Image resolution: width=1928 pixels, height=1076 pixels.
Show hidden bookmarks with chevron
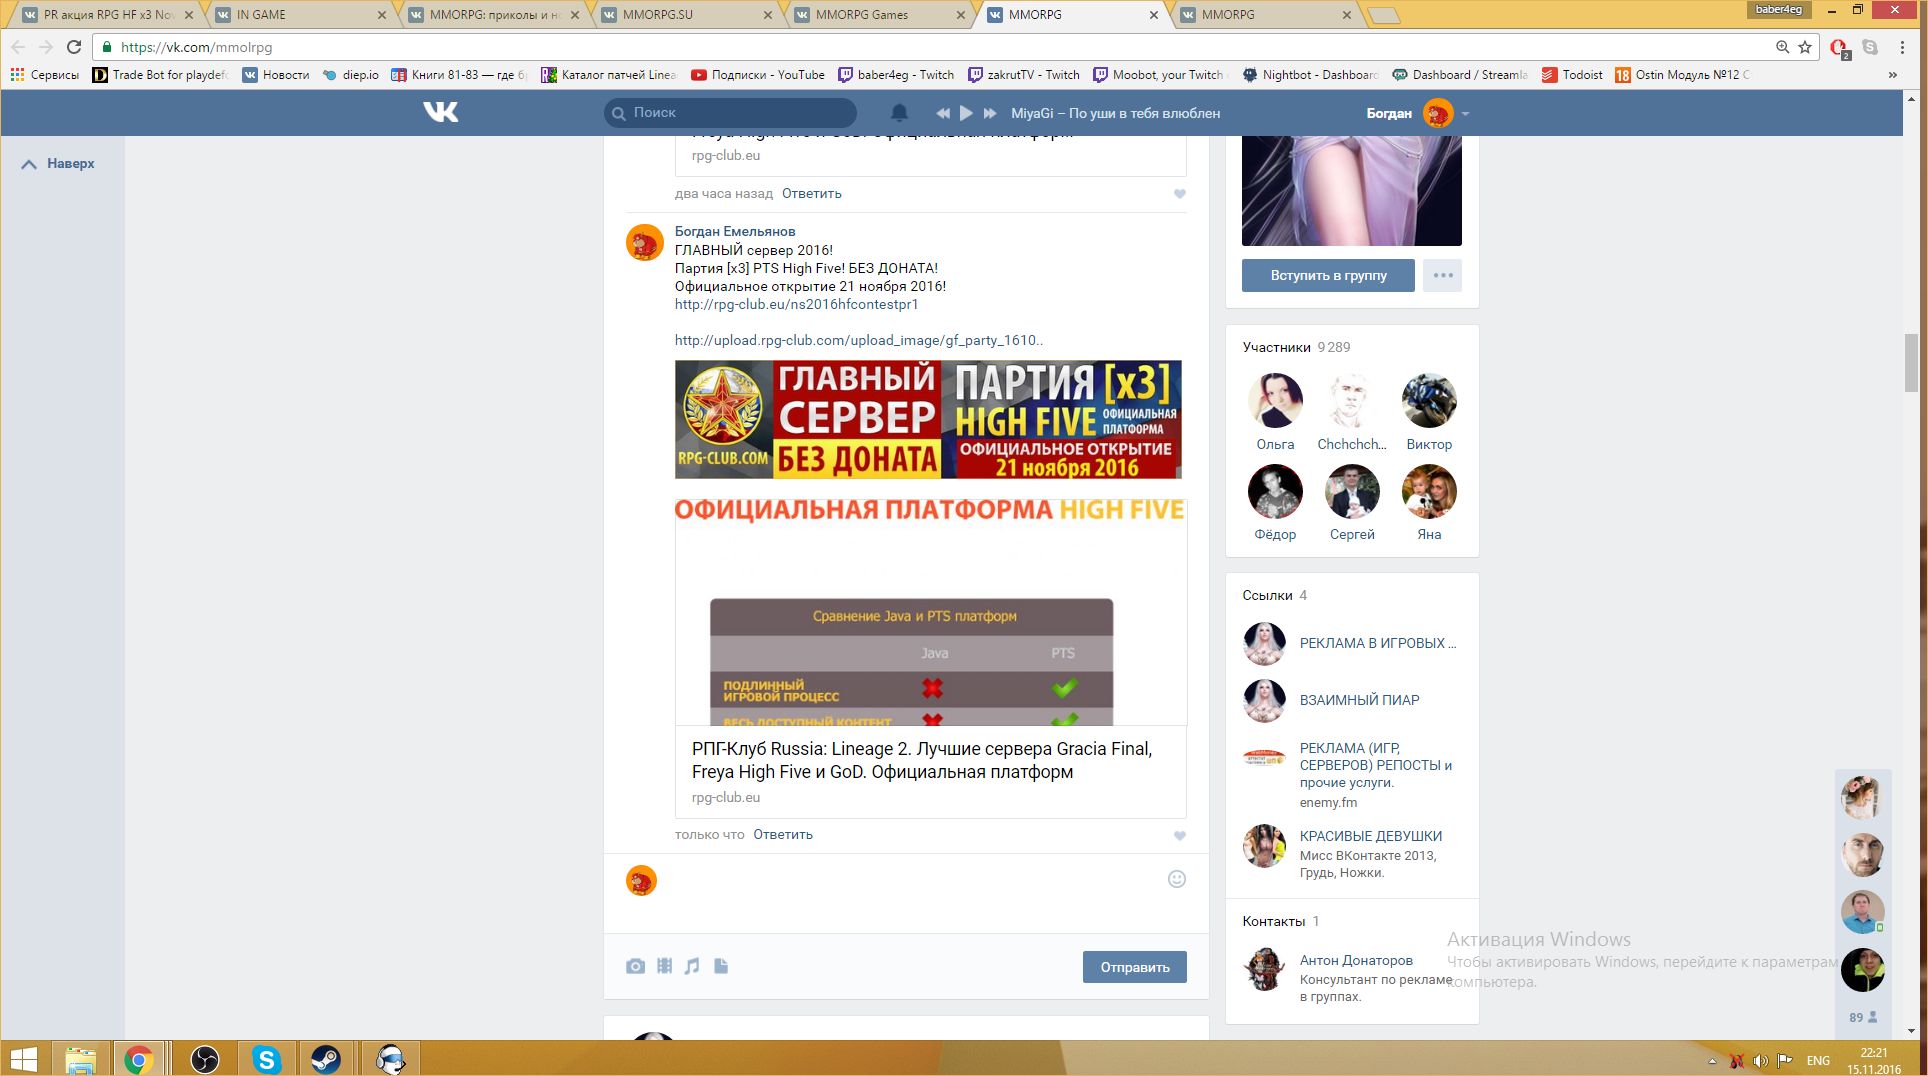pos(1892,75)
